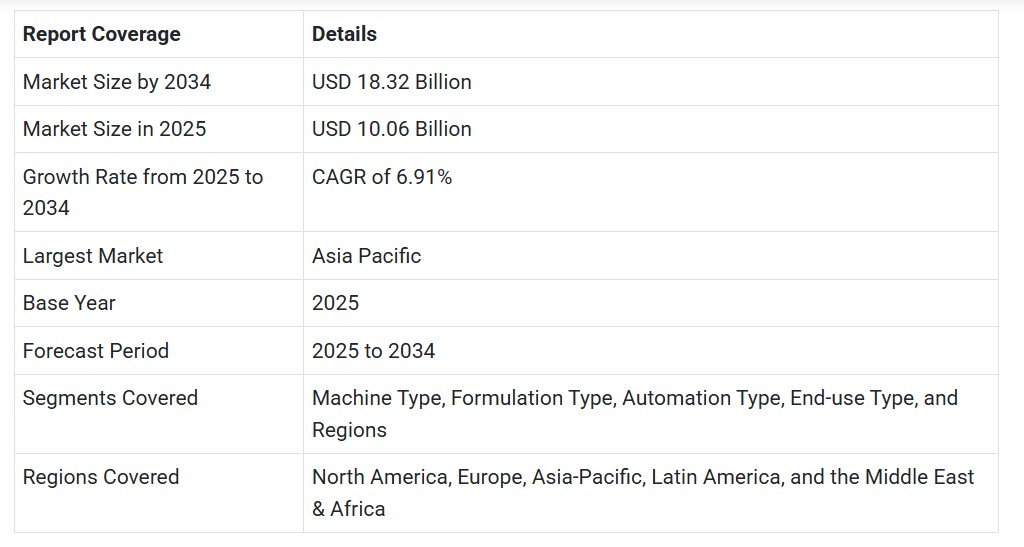Click the Machine Type segments text
1024x547 pixels.
(x=376, y=398)
